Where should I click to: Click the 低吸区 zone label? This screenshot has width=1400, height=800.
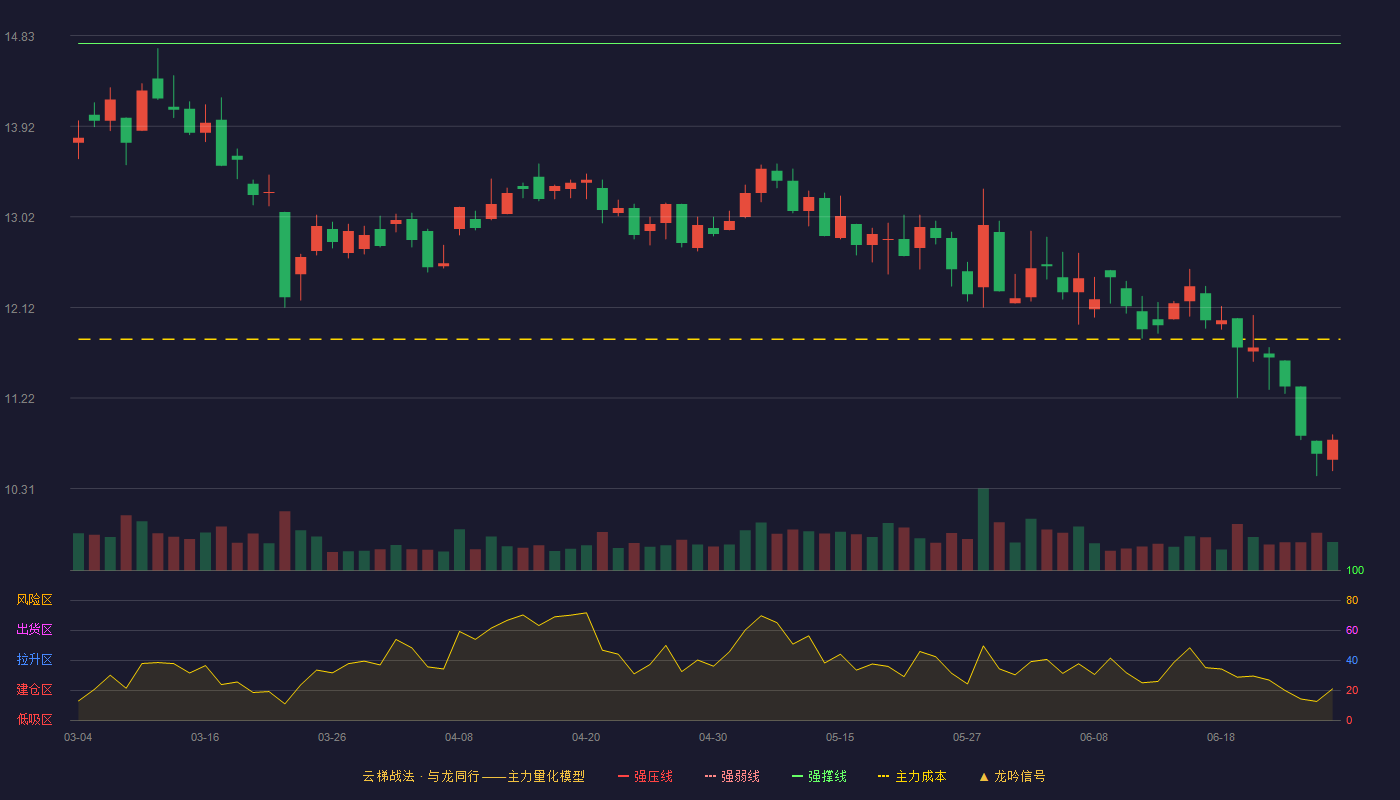[34, 719]
